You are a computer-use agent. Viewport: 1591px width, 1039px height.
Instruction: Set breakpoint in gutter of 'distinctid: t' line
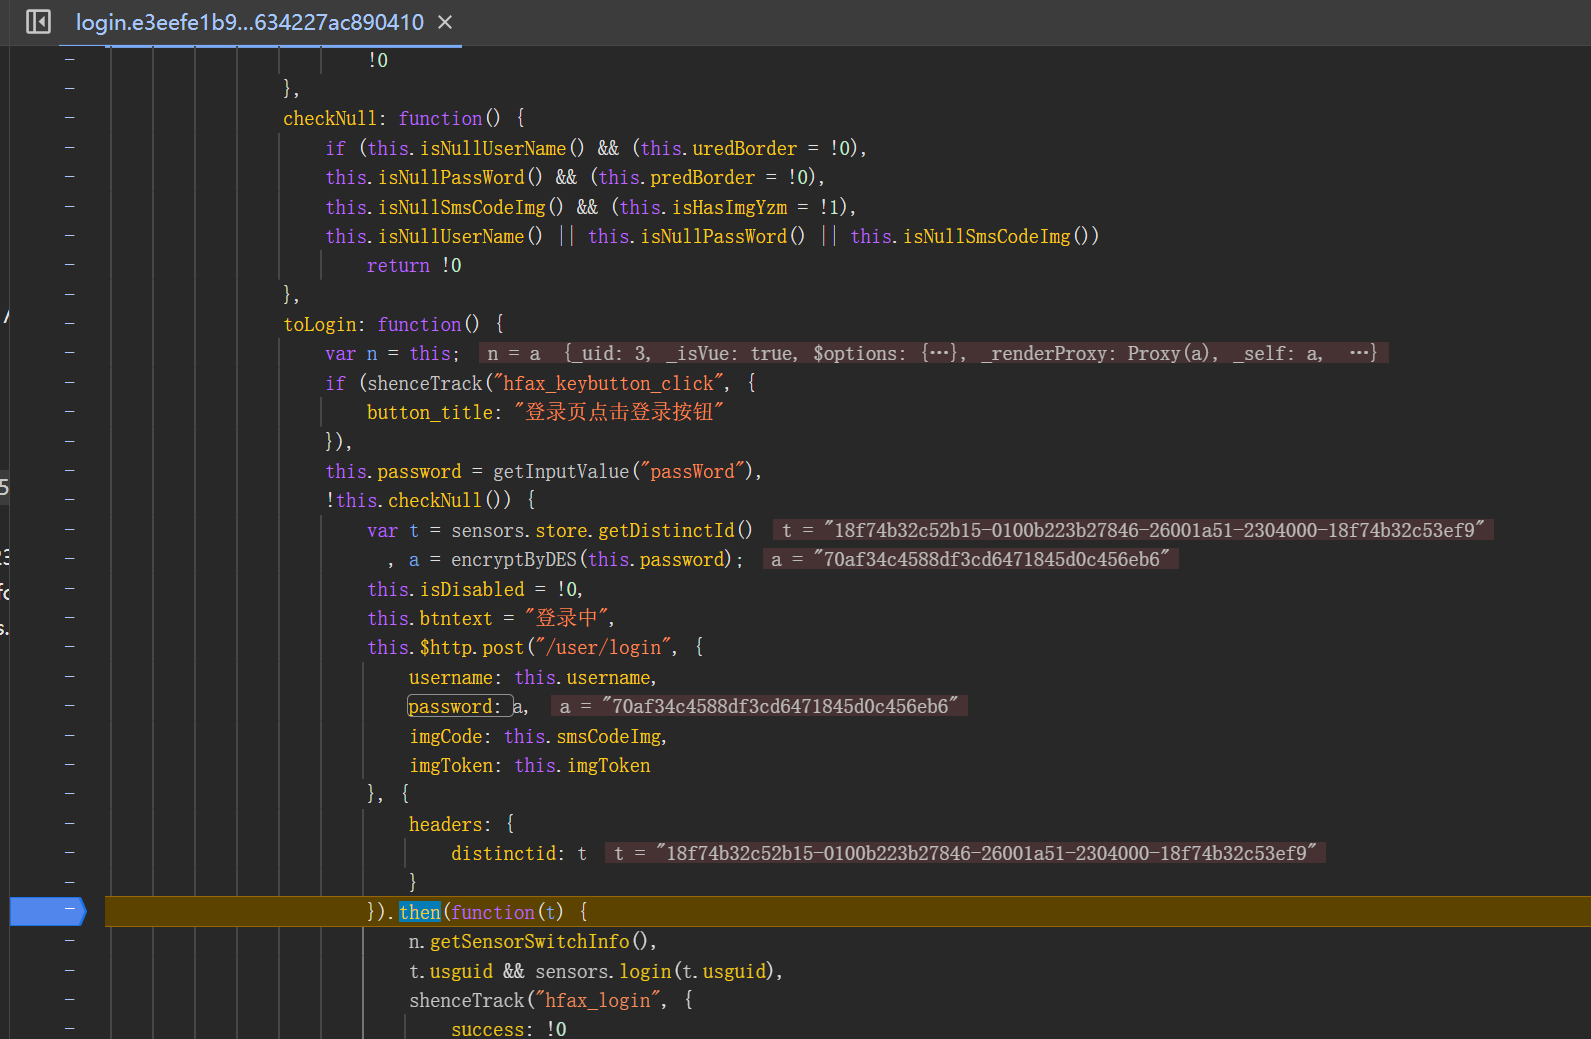tap(70, 853)
